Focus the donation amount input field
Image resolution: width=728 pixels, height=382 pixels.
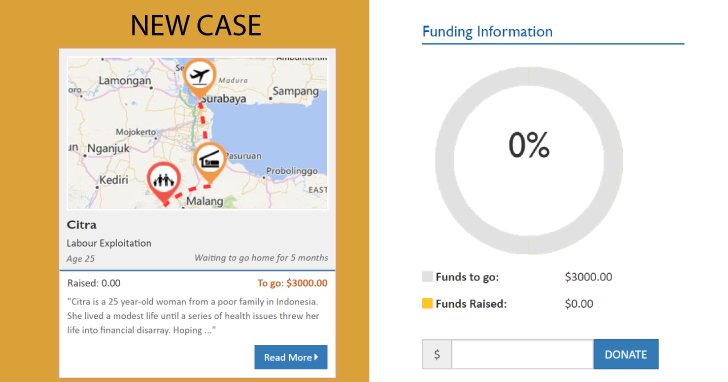tap(522, 354)
